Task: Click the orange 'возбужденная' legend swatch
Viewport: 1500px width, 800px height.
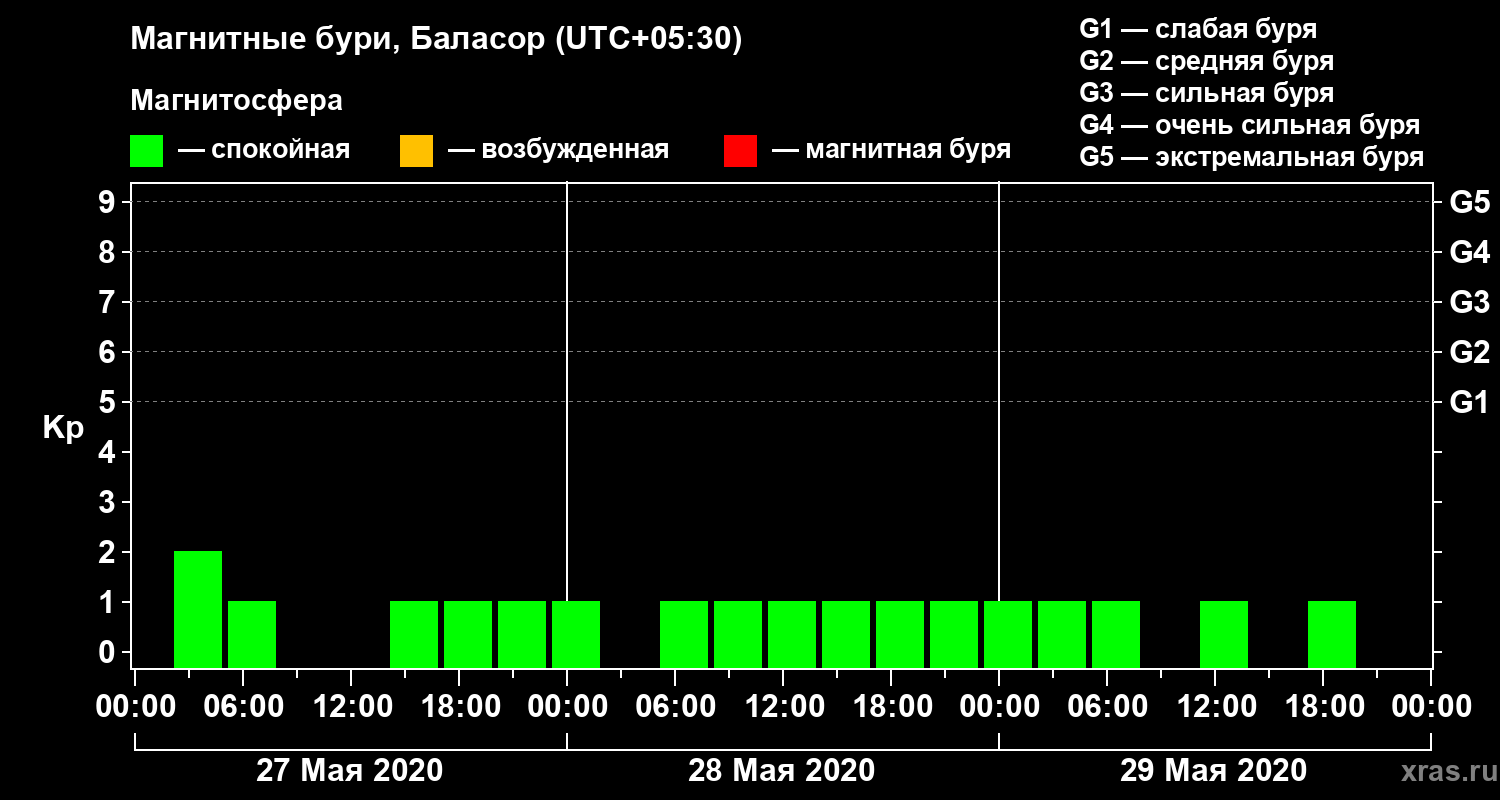Action: (x=416, y=151)
